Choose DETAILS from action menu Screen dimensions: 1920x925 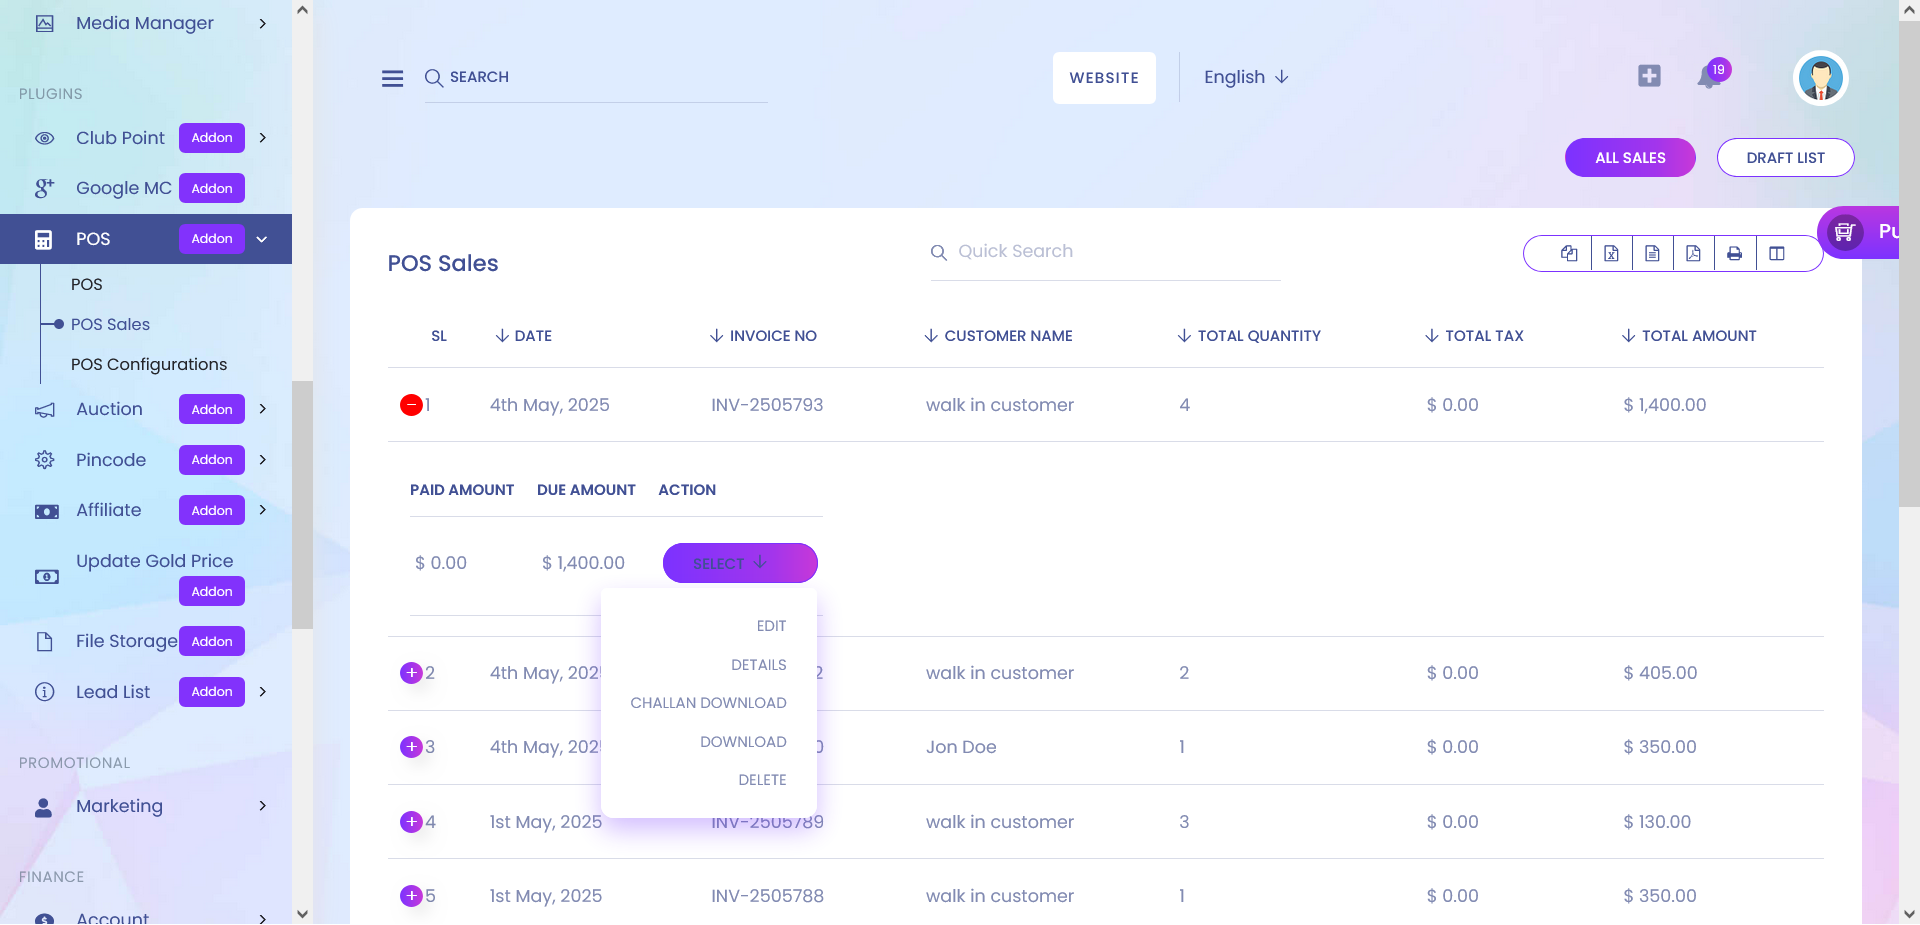tap(759, 665)
